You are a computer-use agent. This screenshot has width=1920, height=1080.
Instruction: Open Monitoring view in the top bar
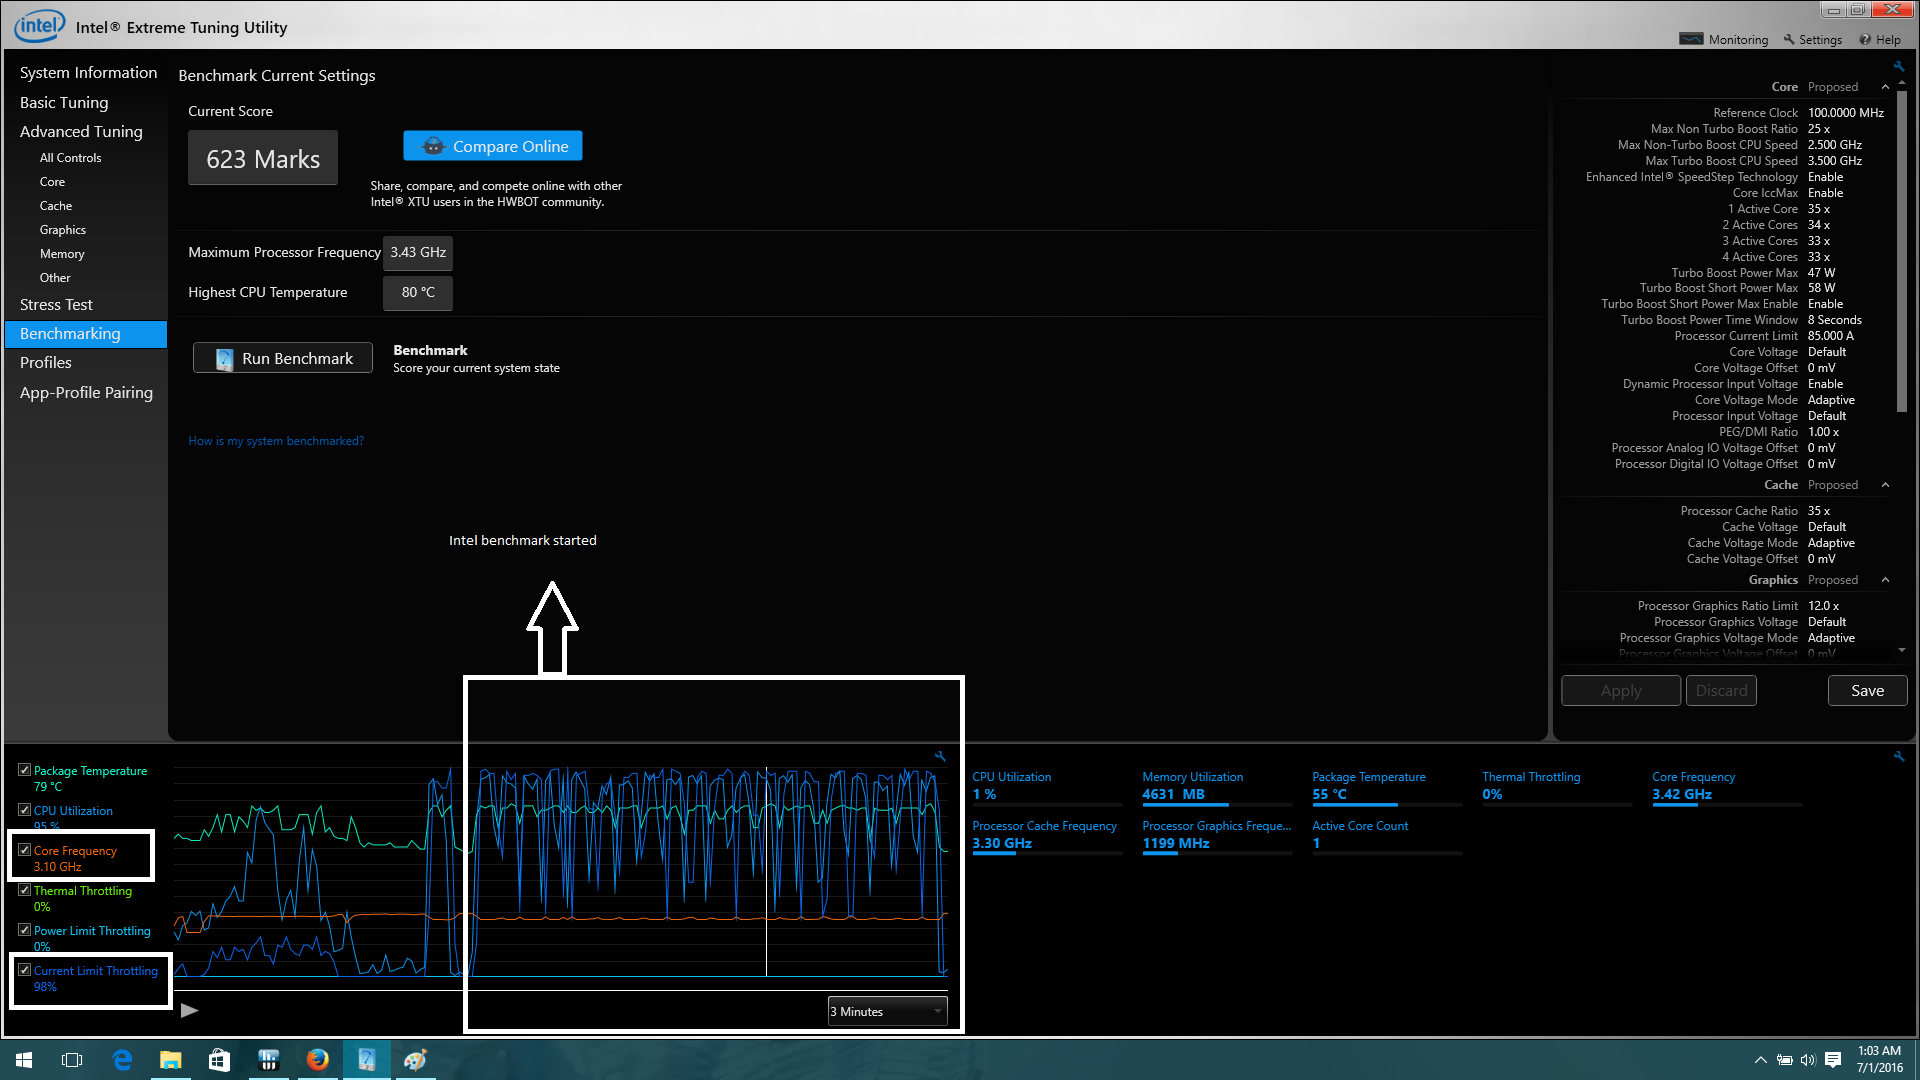click(1724, 40)
